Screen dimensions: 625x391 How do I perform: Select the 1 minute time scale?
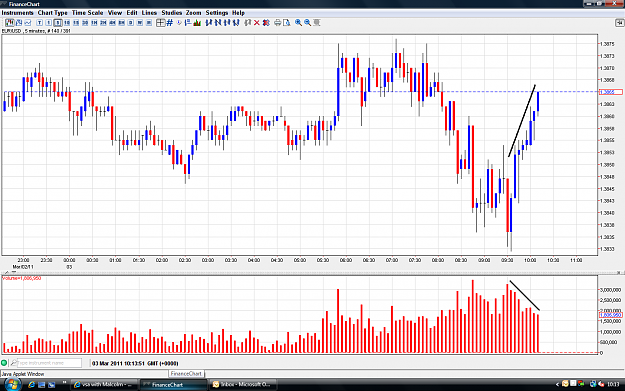(x=49, y=23)
